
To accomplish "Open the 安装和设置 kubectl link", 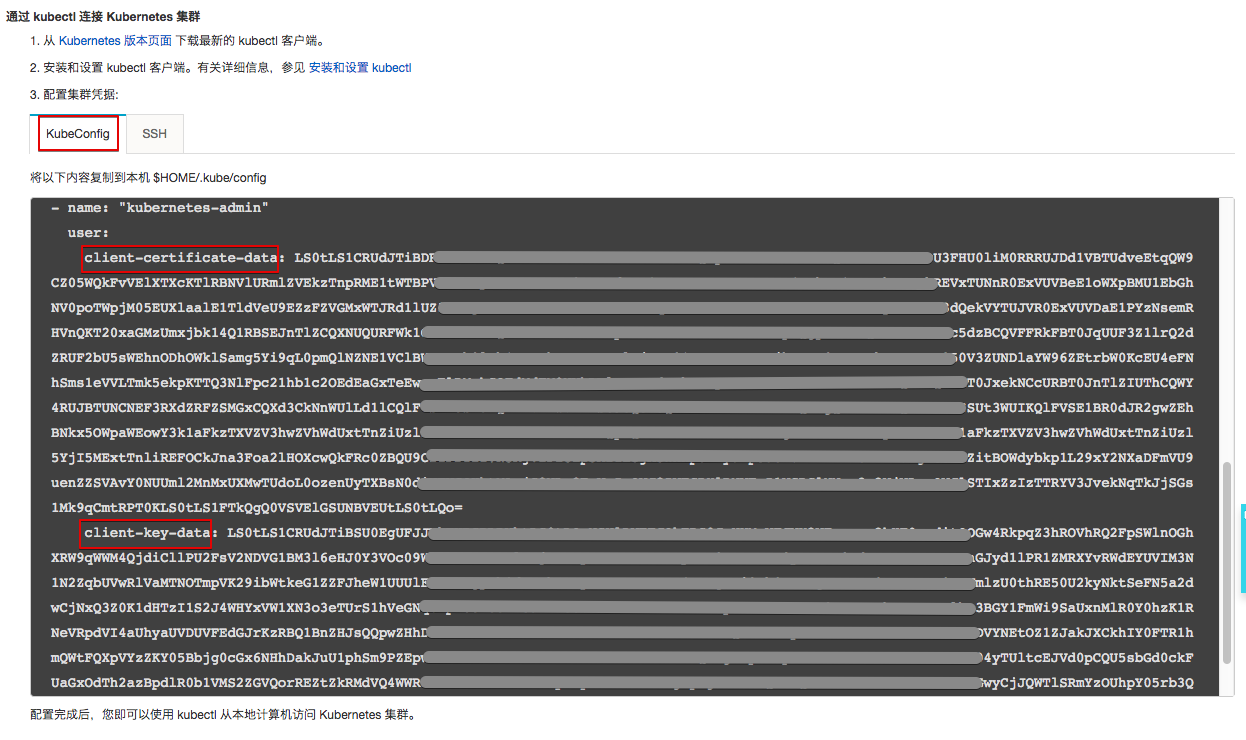I will (x=360, y=68).
